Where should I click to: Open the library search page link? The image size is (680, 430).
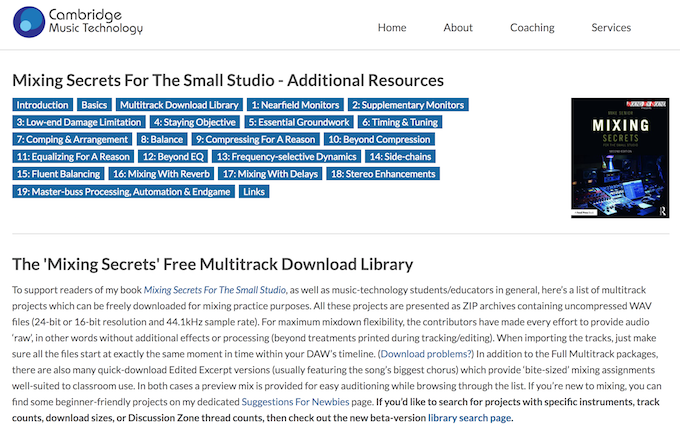click(x=470, y=418)
